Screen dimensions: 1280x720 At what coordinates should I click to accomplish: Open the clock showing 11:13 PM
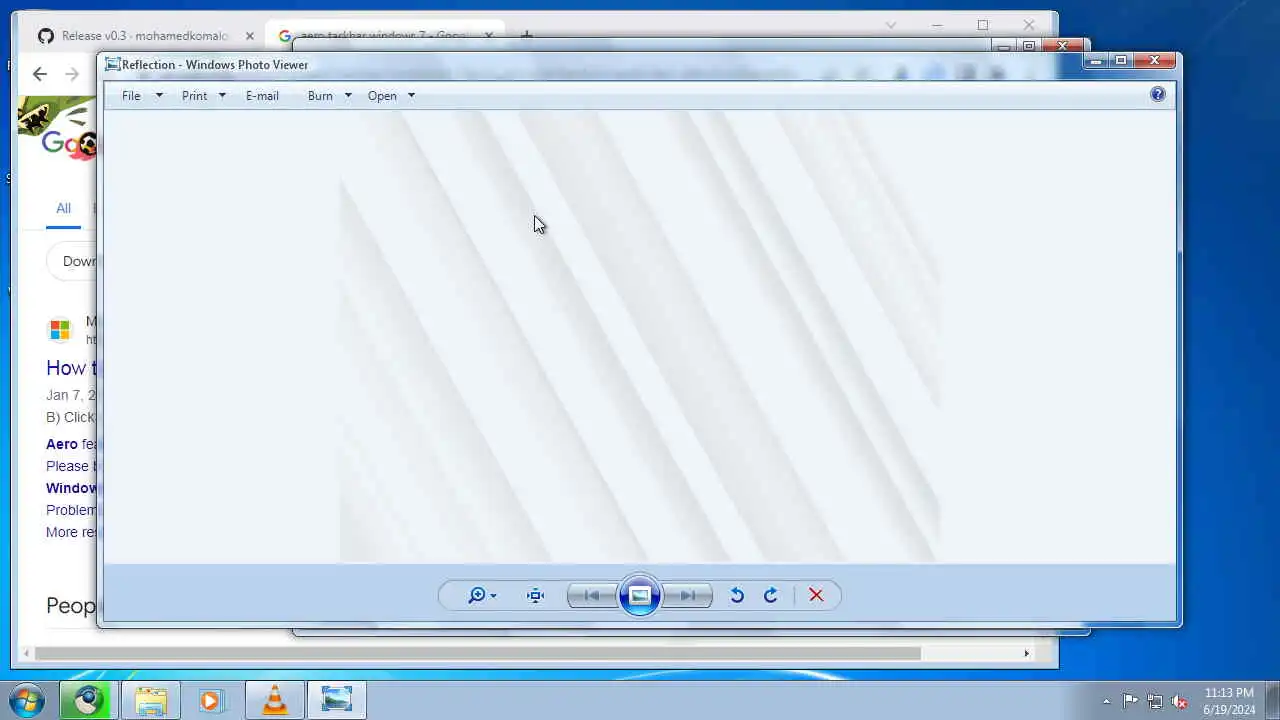1229,701
